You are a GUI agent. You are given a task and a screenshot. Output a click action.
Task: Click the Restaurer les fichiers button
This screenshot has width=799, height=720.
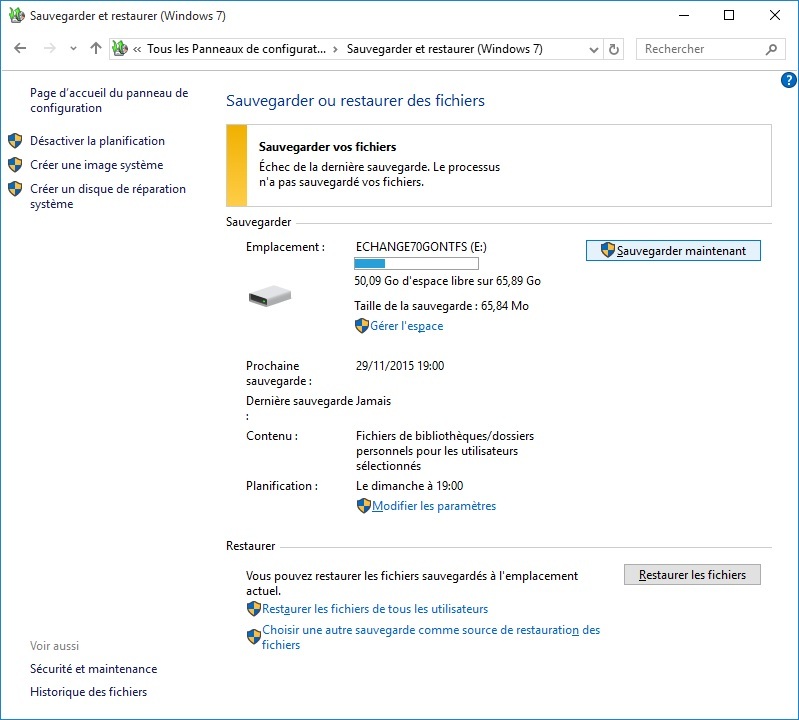[692, 575]
